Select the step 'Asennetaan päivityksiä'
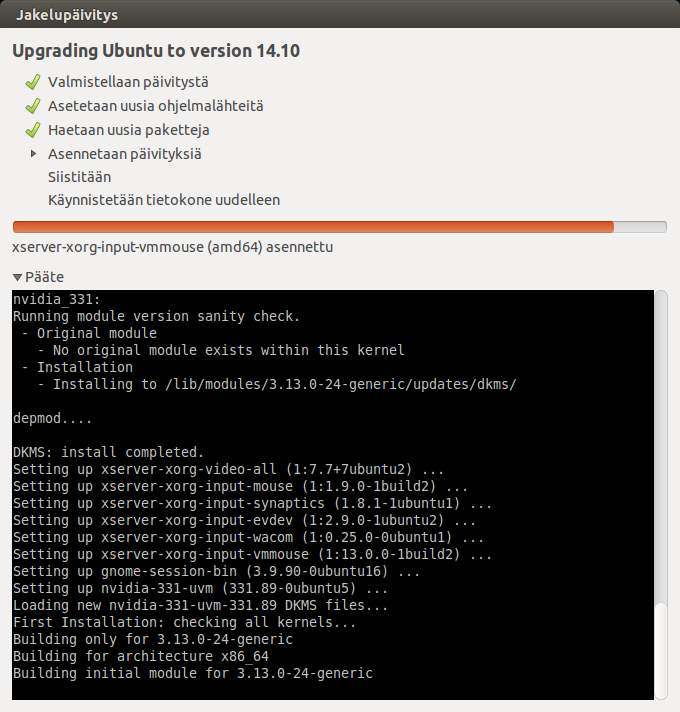 pos(125,154)
